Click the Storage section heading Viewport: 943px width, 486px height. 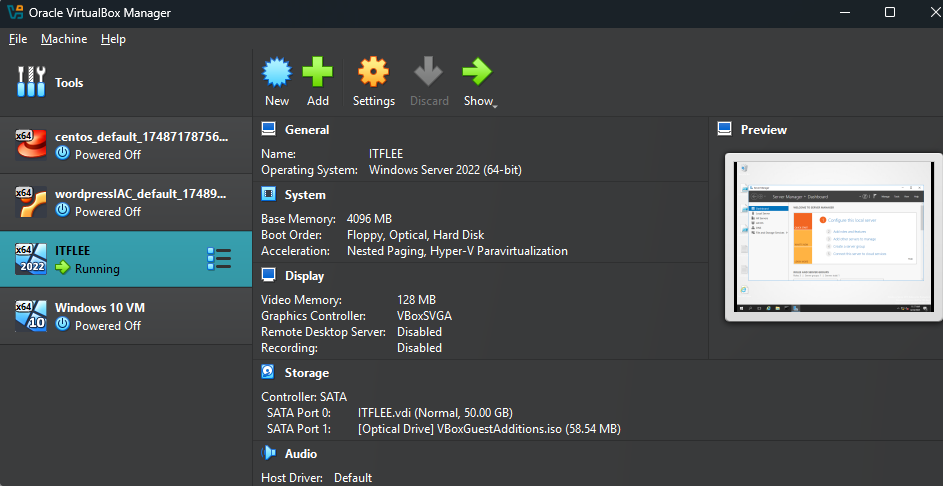pos(307,373)
